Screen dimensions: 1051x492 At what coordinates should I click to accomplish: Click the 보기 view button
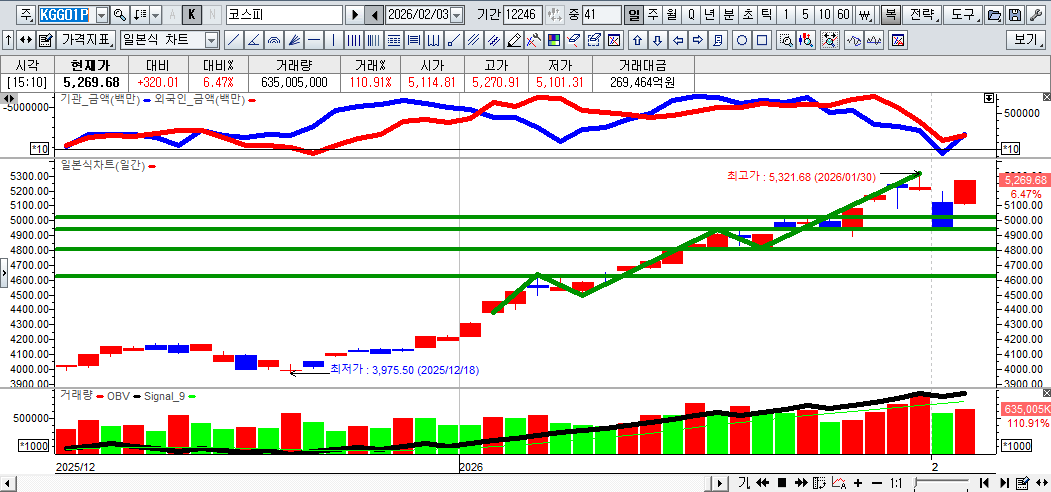(1027, 40)
